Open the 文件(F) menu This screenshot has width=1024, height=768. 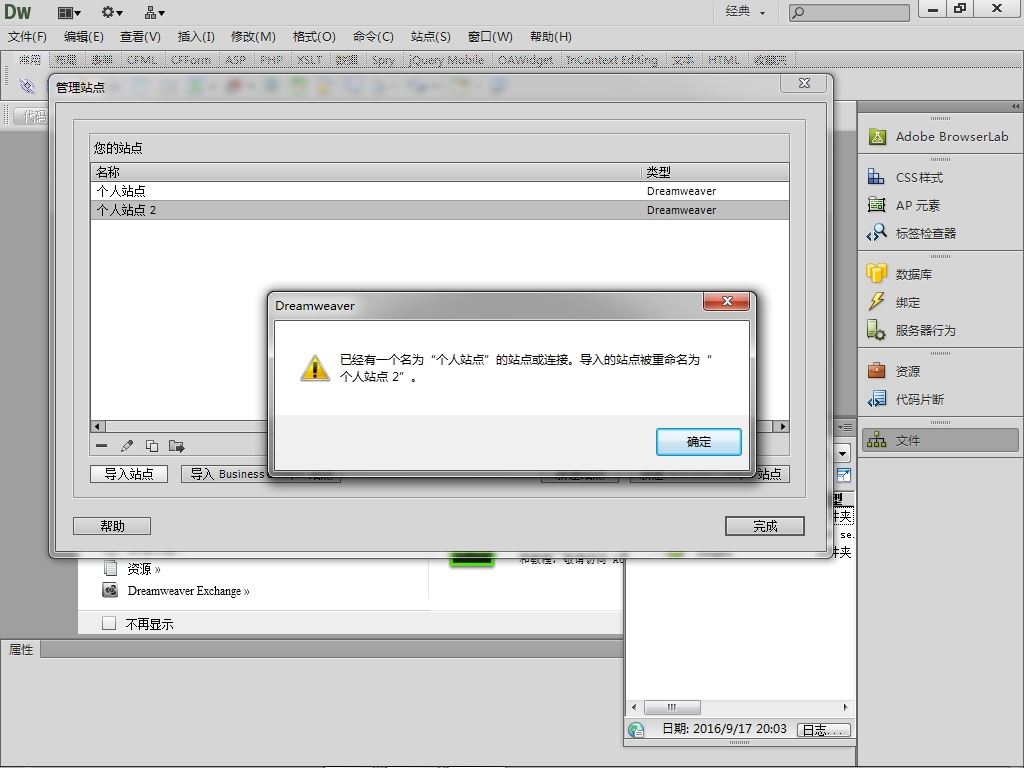tap(27, 37)
